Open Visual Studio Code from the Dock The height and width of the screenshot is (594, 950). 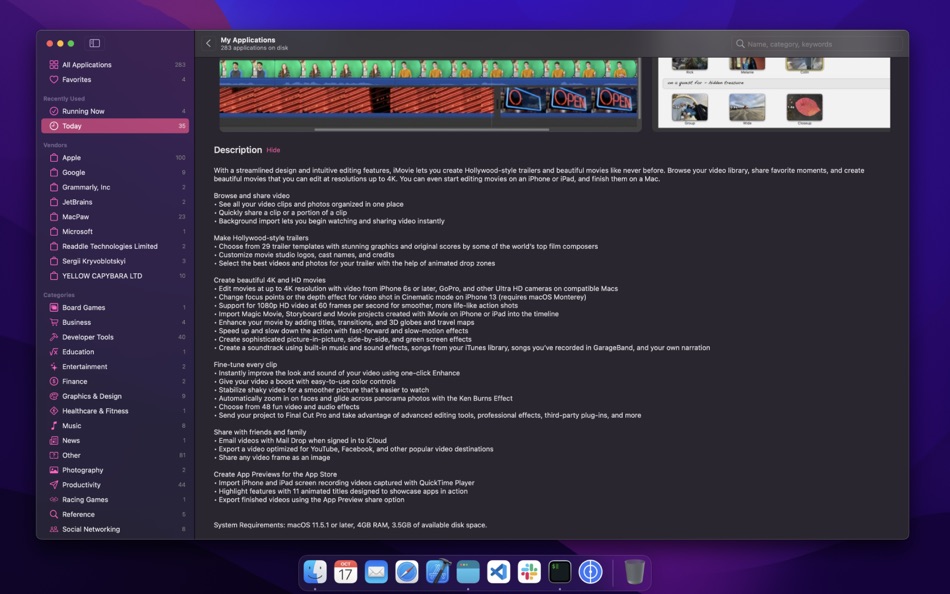coord(499,572)
